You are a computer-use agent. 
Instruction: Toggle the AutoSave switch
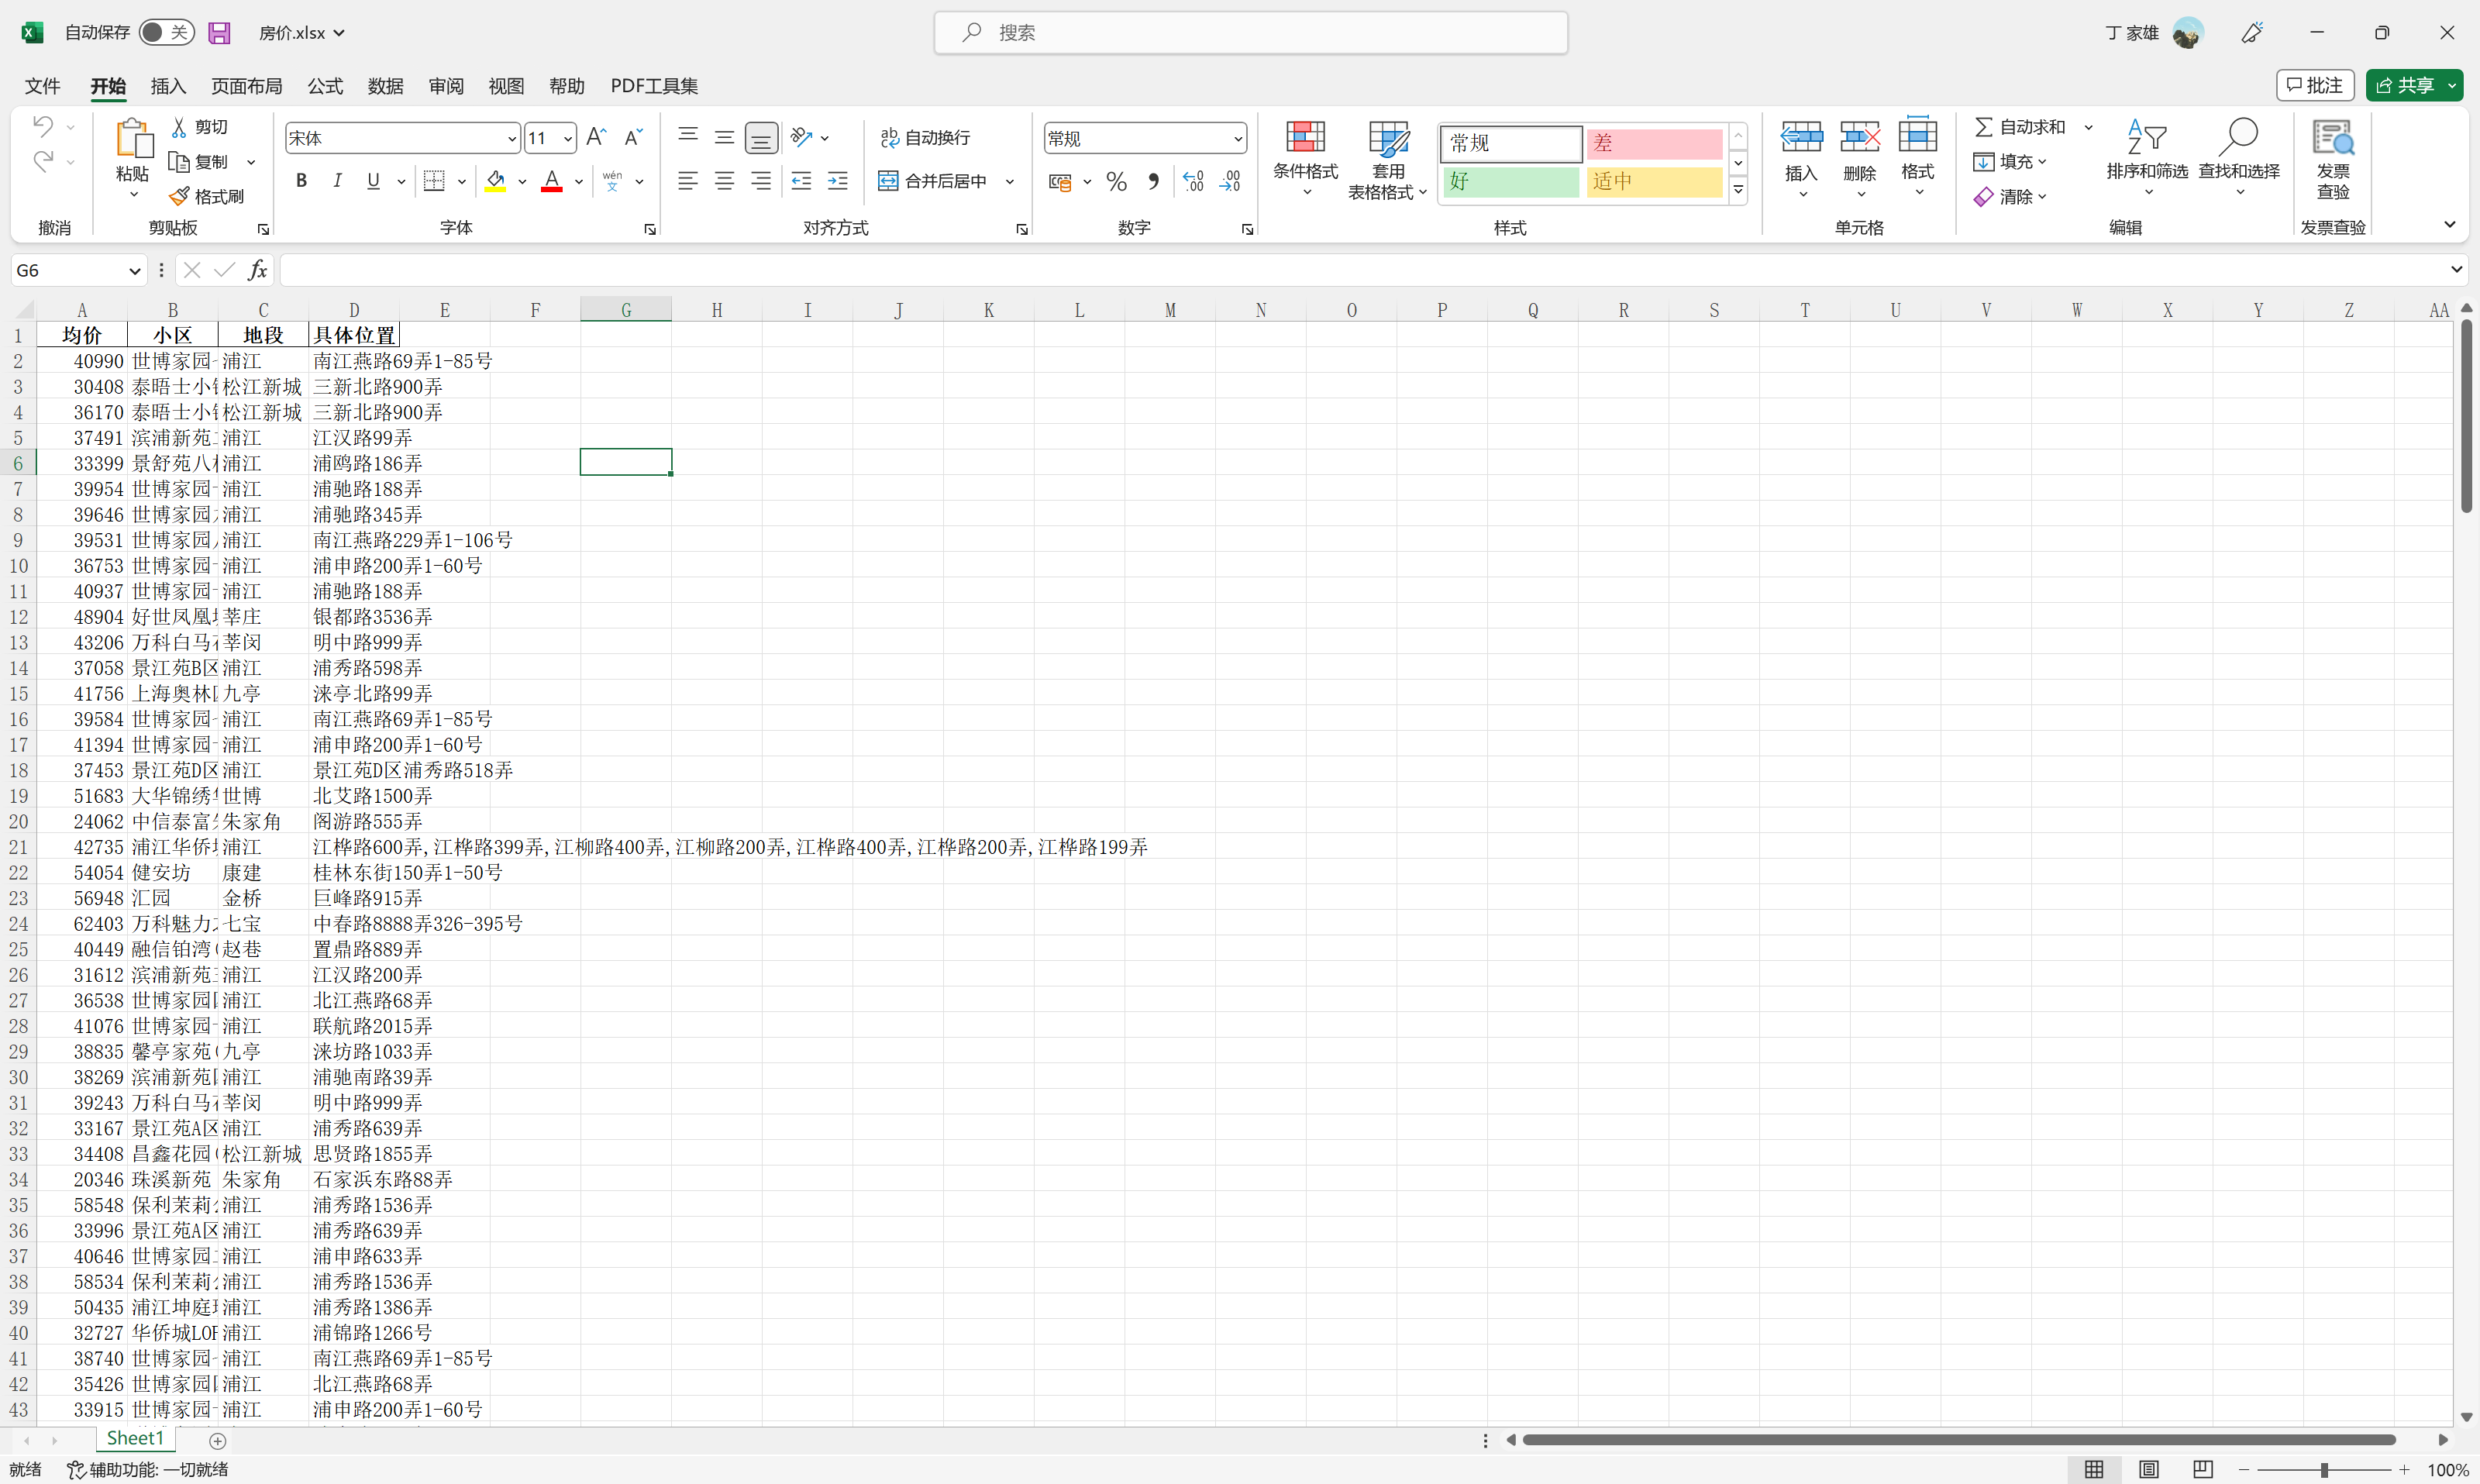tap(165, 32)
